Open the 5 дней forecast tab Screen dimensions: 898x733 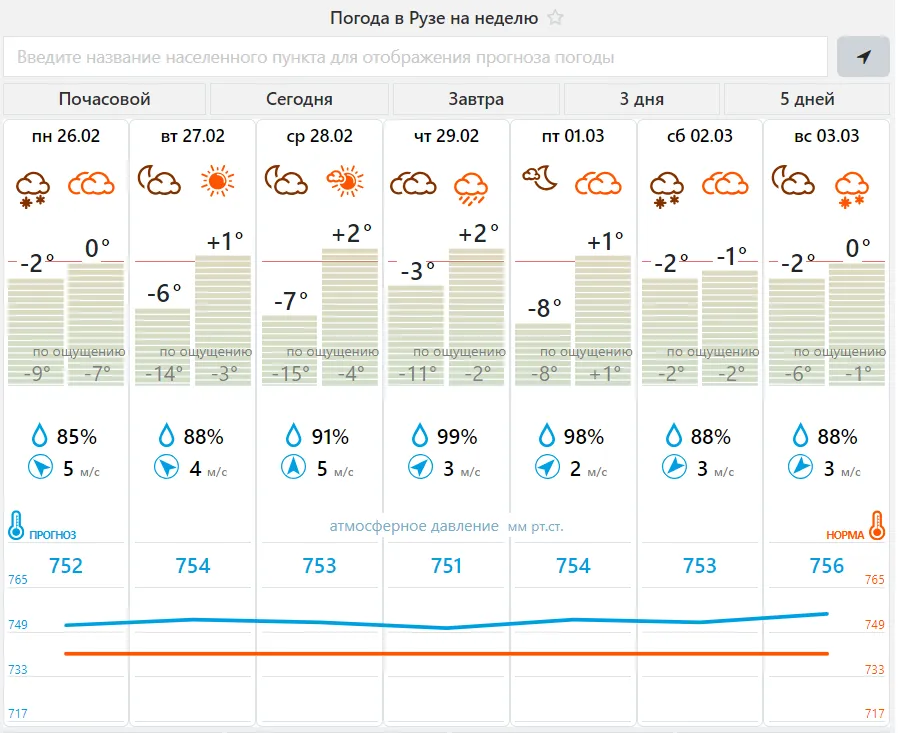[807, 99]
